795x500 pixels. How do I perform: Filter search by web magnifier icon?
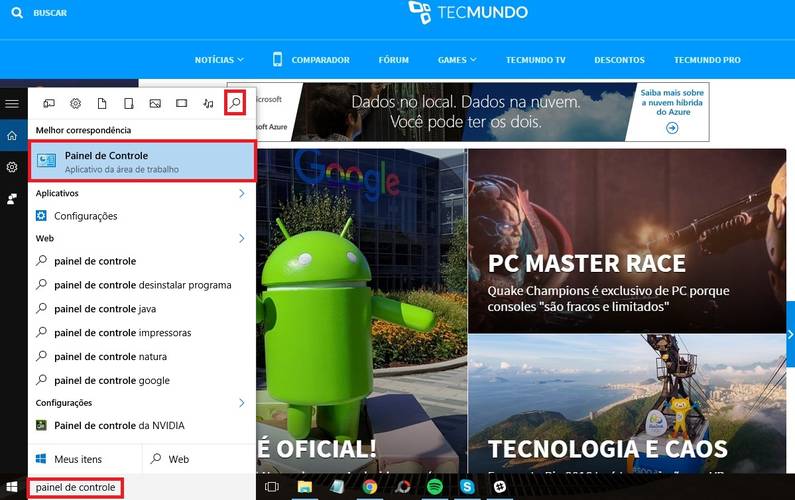click(x=235, y=103)
